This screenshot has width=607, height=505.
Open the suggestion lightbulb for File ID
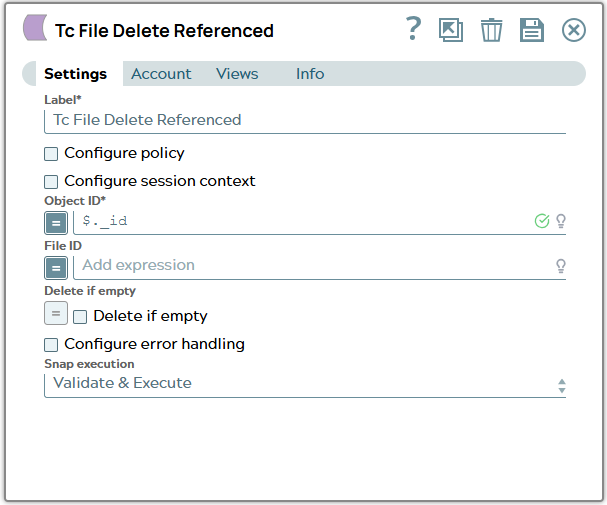point(561,266)
